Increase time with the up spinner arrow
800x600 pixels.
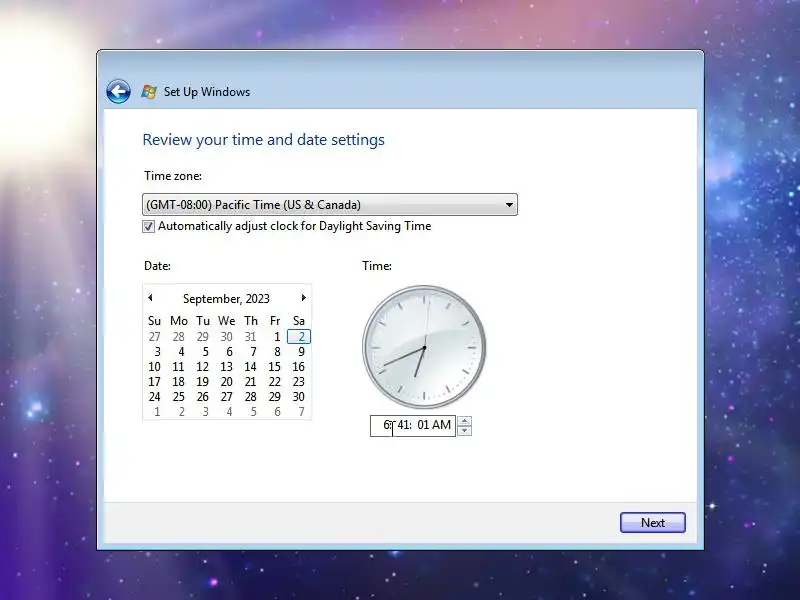(x=464, y=421)
